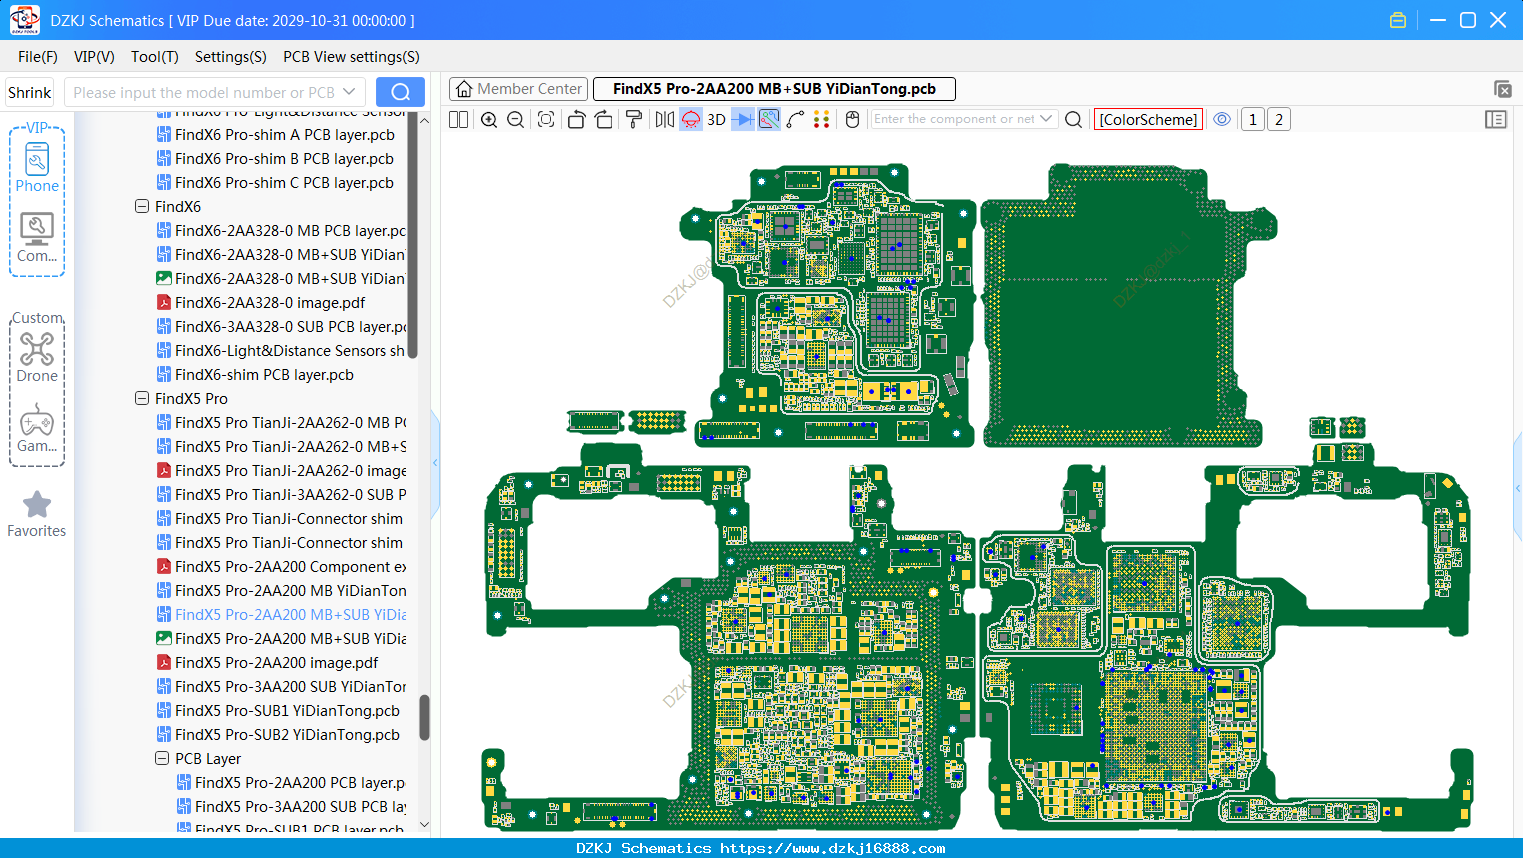Collapse the FindX5 Pro folder
The height and width of the screenshot is (858, 1523).
142,398
